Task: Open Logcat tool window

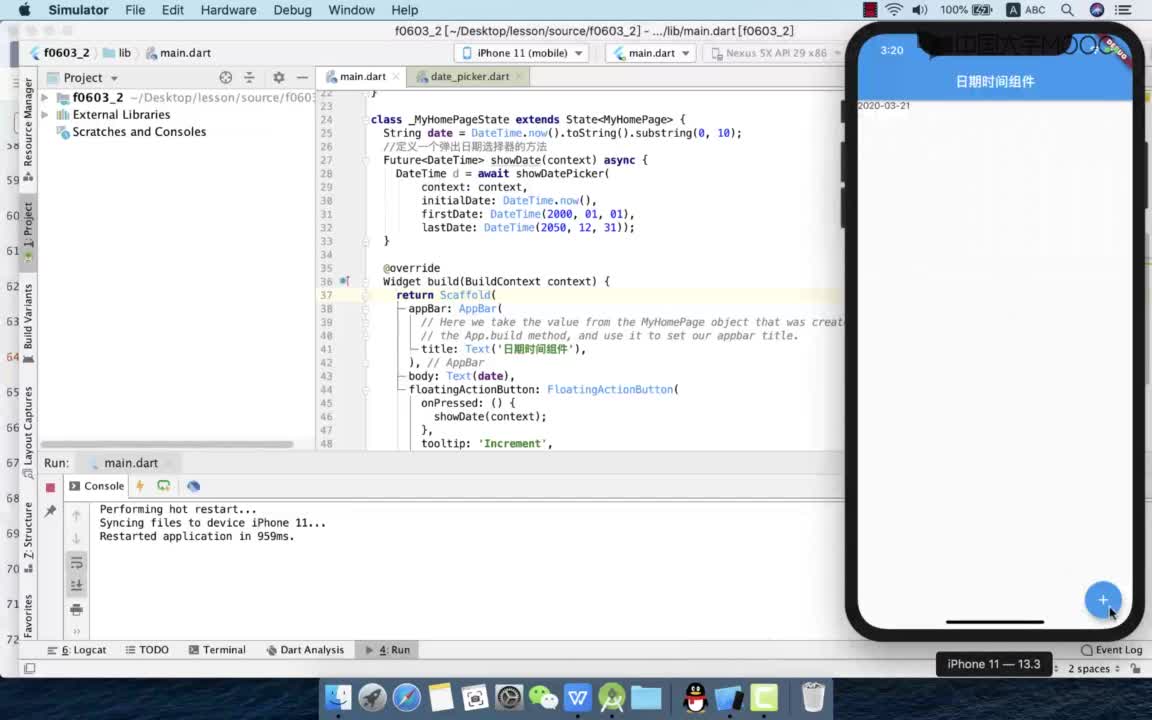Action: (x=77, y=649)
